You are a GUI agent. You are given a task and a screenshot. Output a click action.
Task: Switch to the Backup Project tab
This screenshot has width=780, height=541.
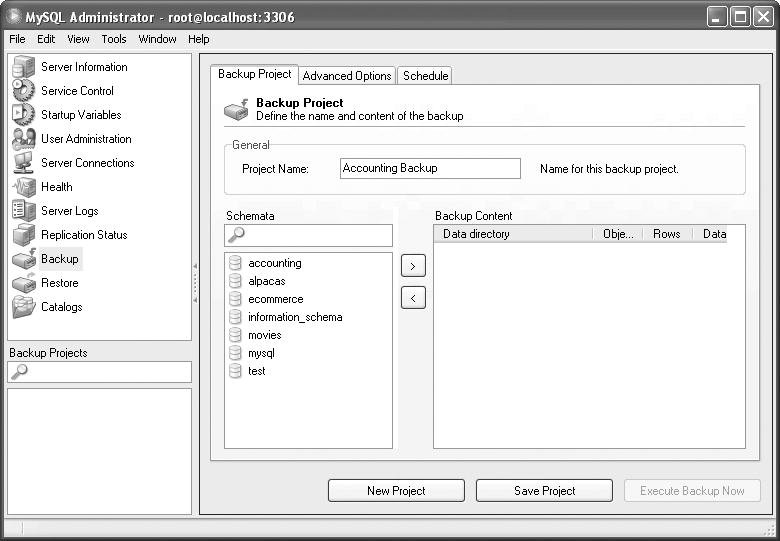pos(254,74)
